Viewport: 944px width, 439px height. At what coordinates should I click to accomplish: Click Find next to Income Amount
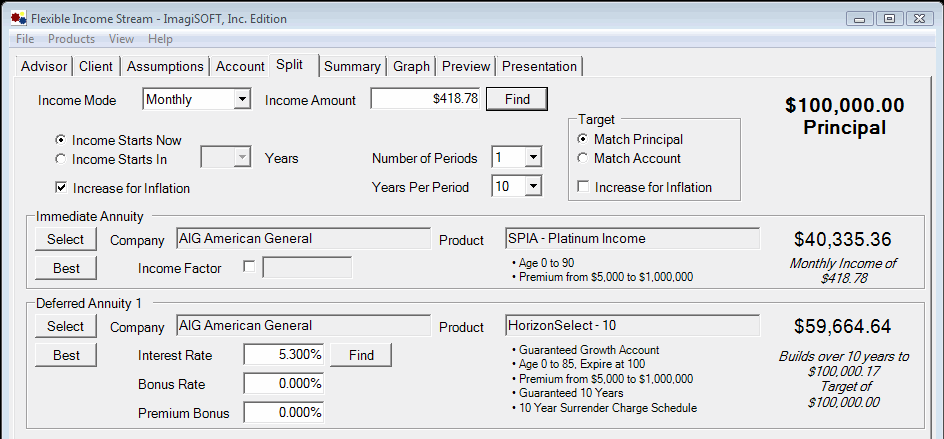[x=517, y=99]
